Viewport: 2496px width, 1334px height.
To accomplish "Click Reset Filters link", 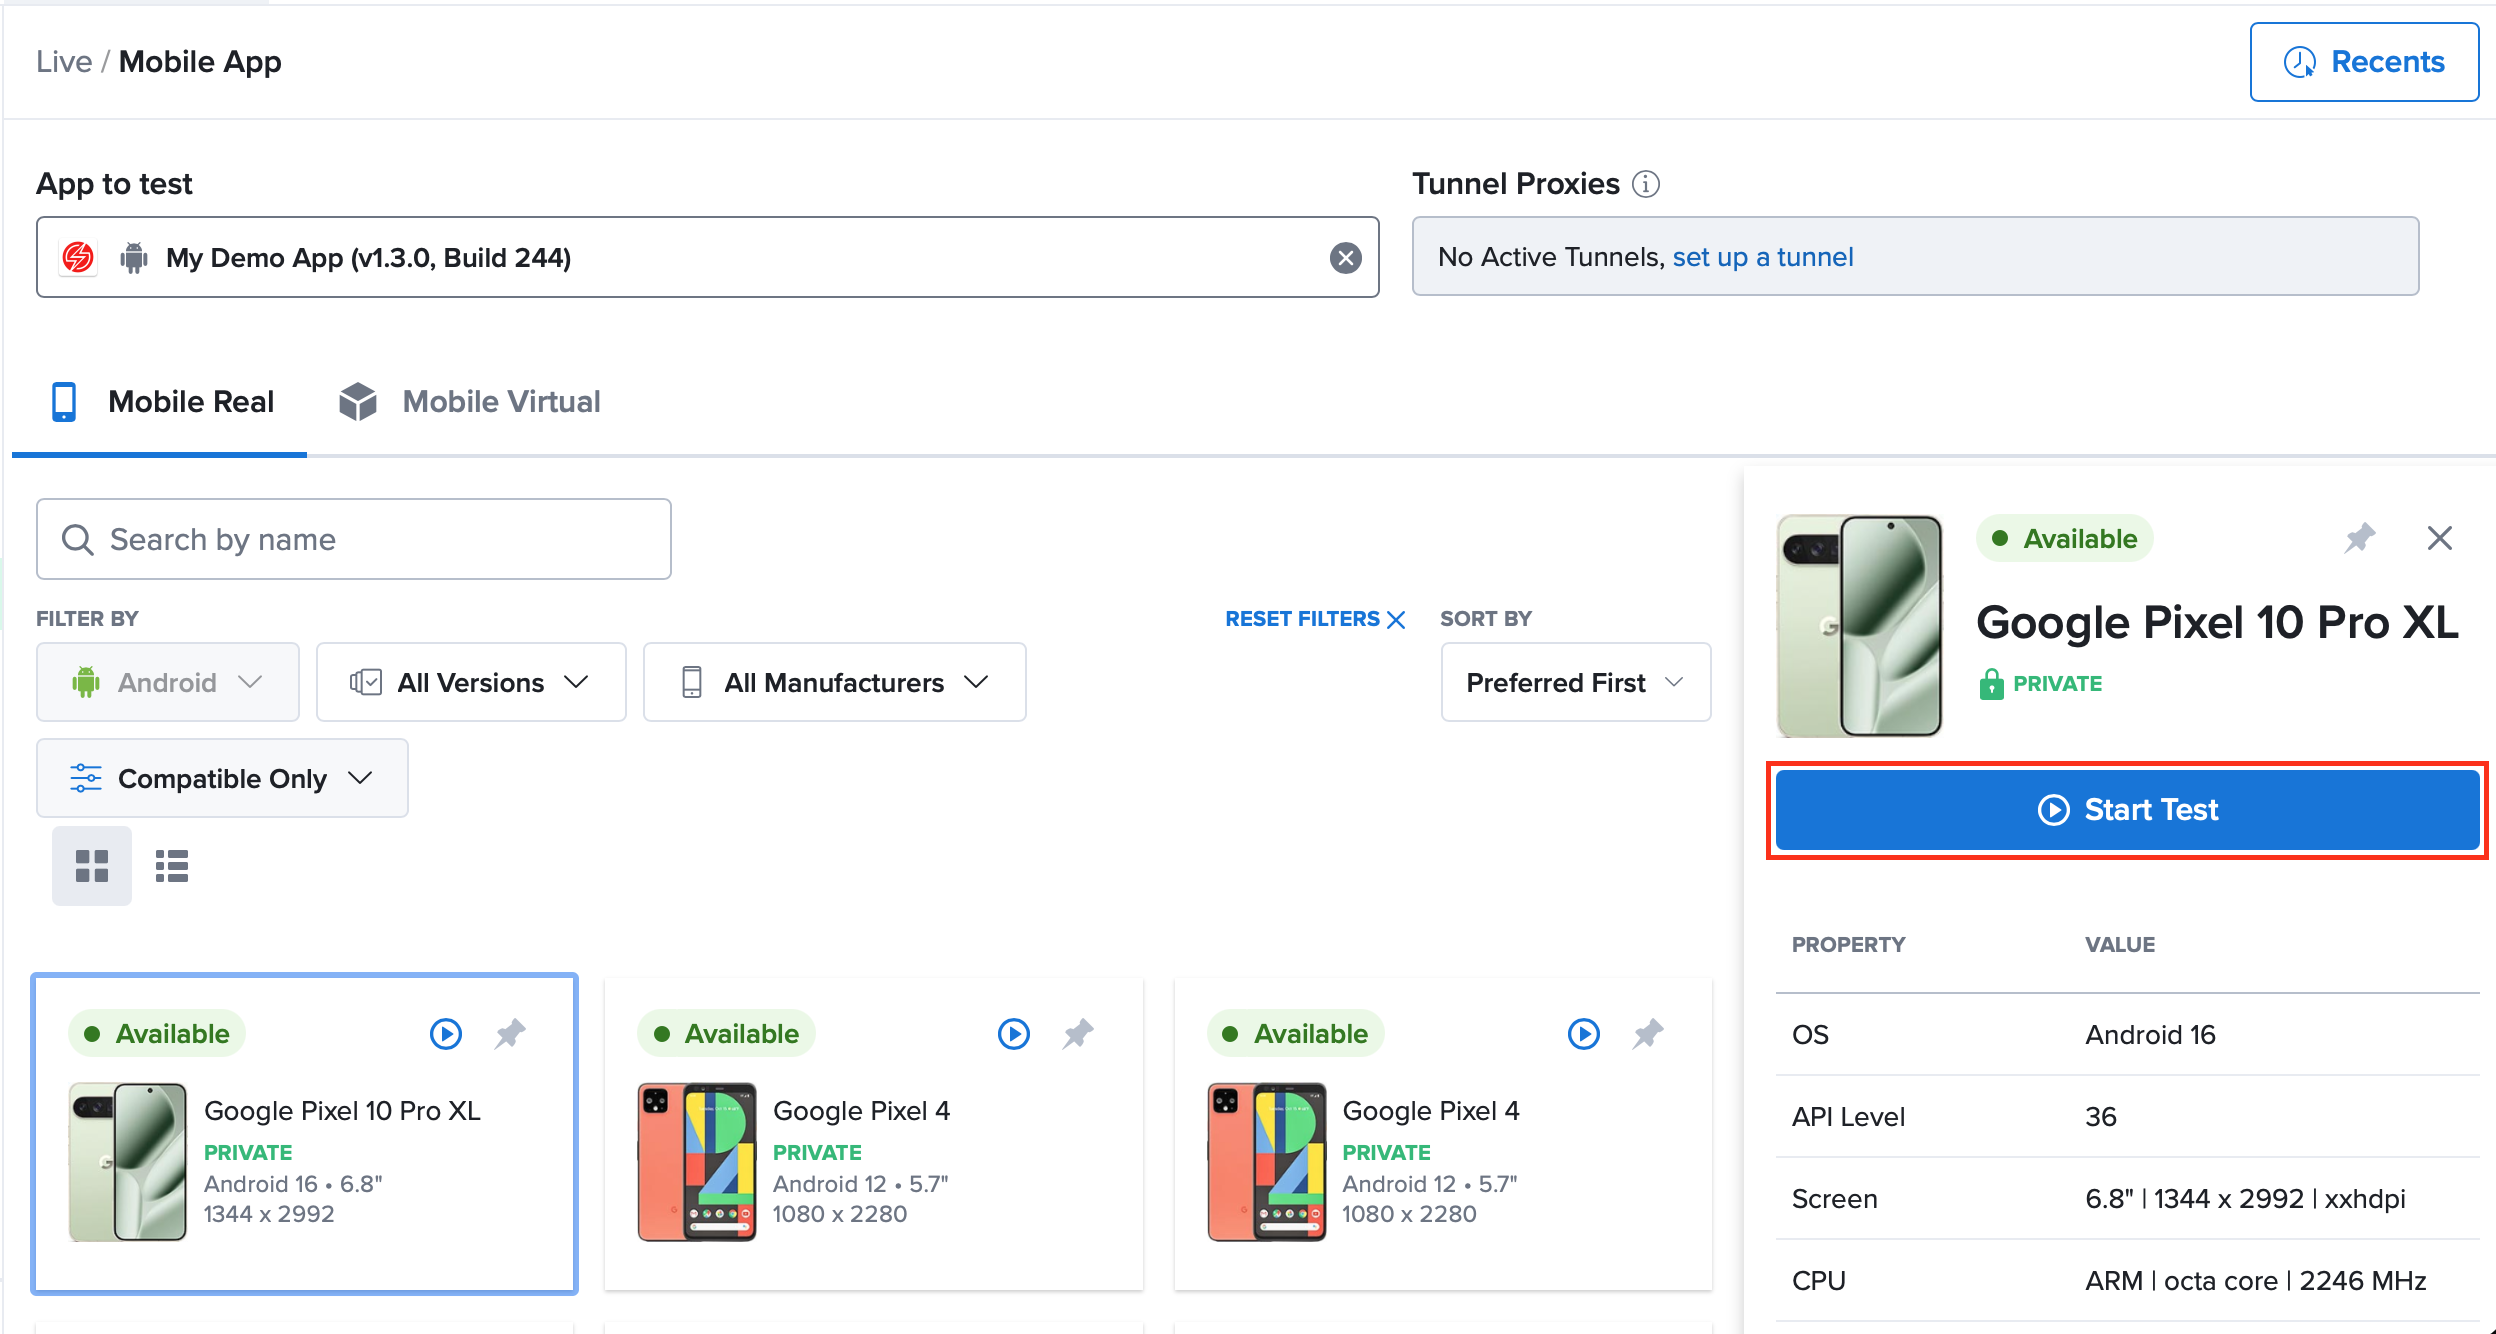I will tap(1316, 619).
